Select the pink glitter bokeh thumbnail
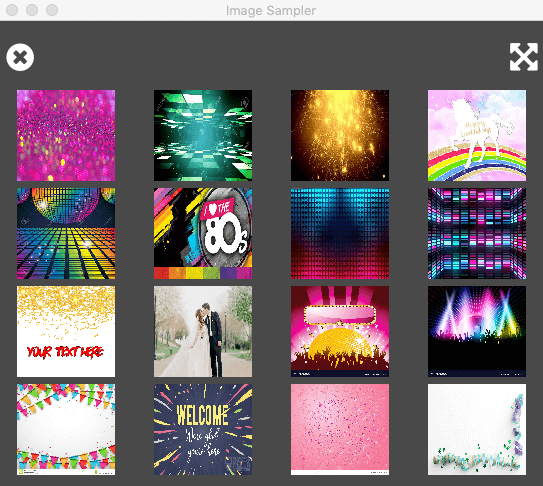Viewport: 543px width, 486px height. (x=66, y=135)
